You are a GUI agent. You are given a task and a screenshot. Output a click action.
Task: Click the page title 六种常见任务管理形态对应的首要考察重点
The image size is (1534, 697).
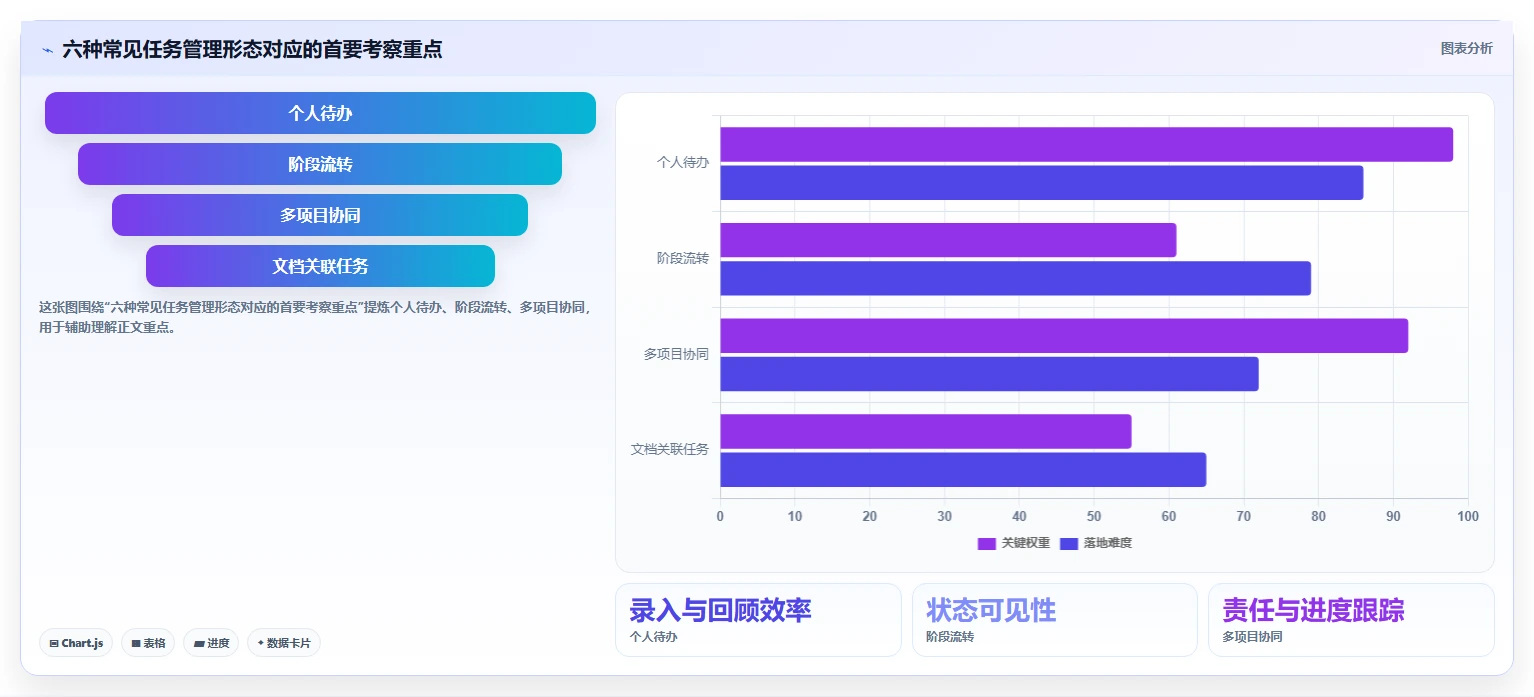[252, 49]
